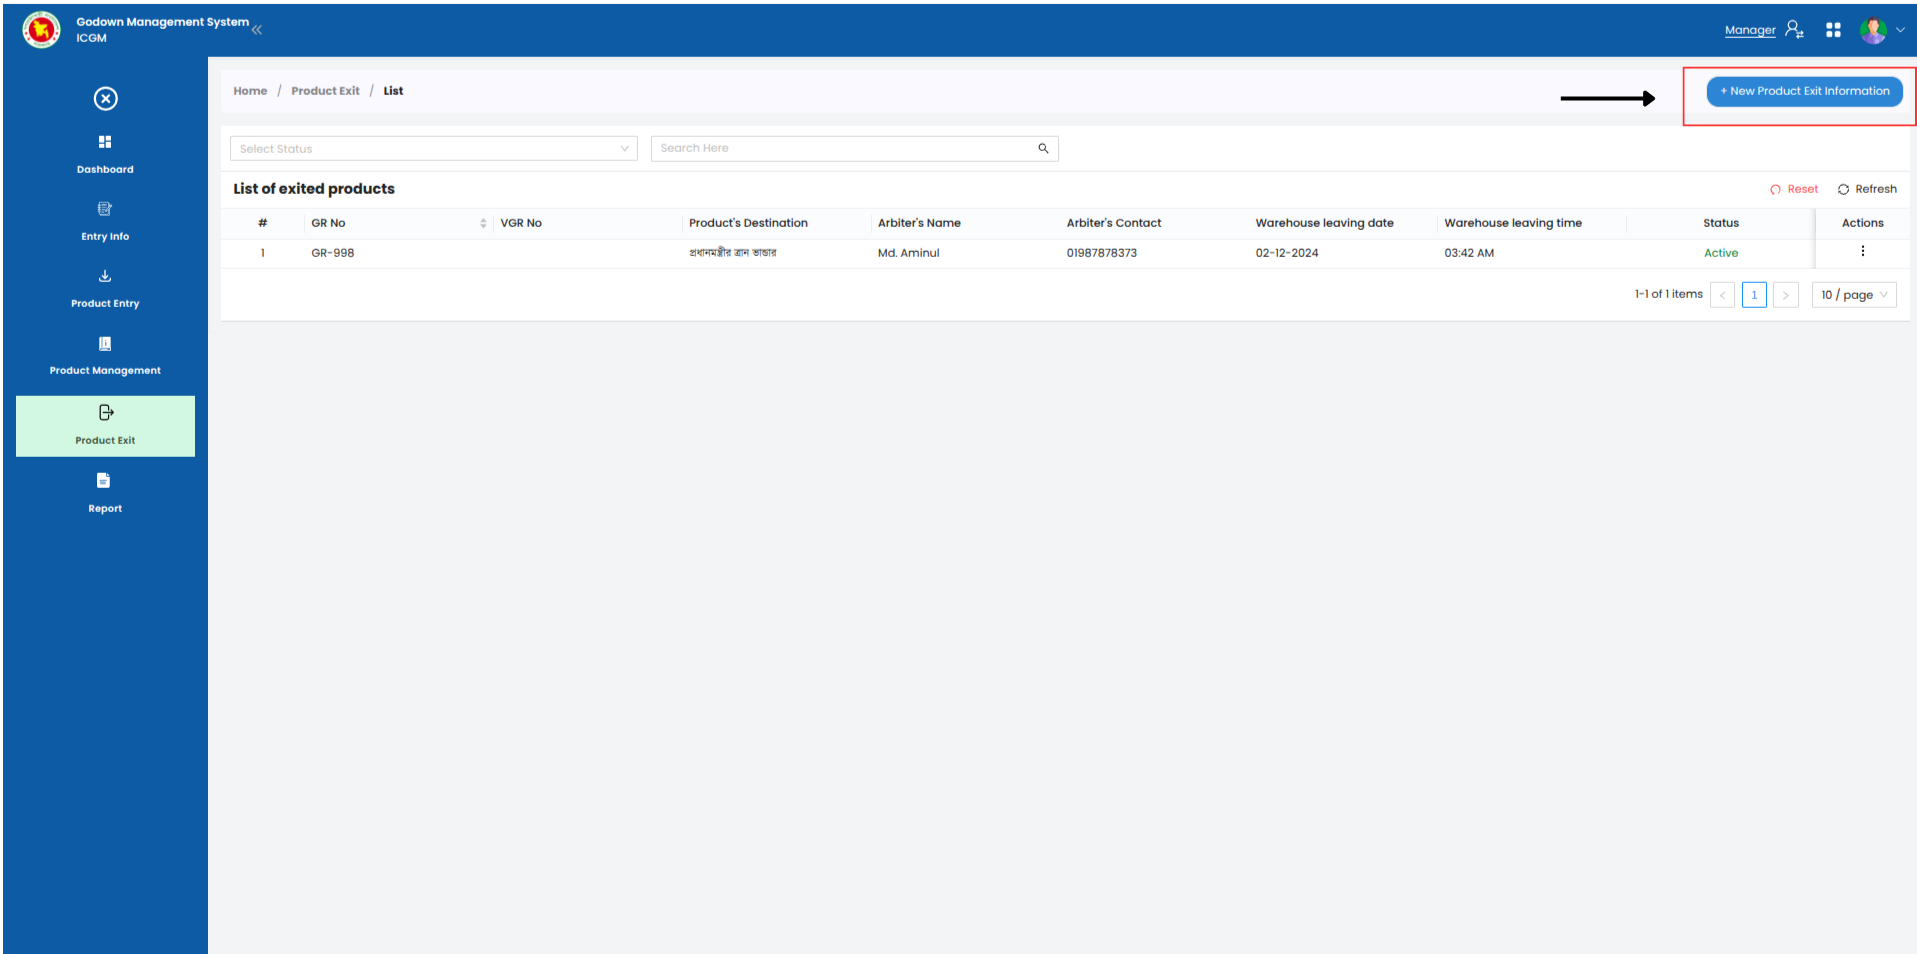
Task: Click the next page arrow
Action: point(1785,295)
